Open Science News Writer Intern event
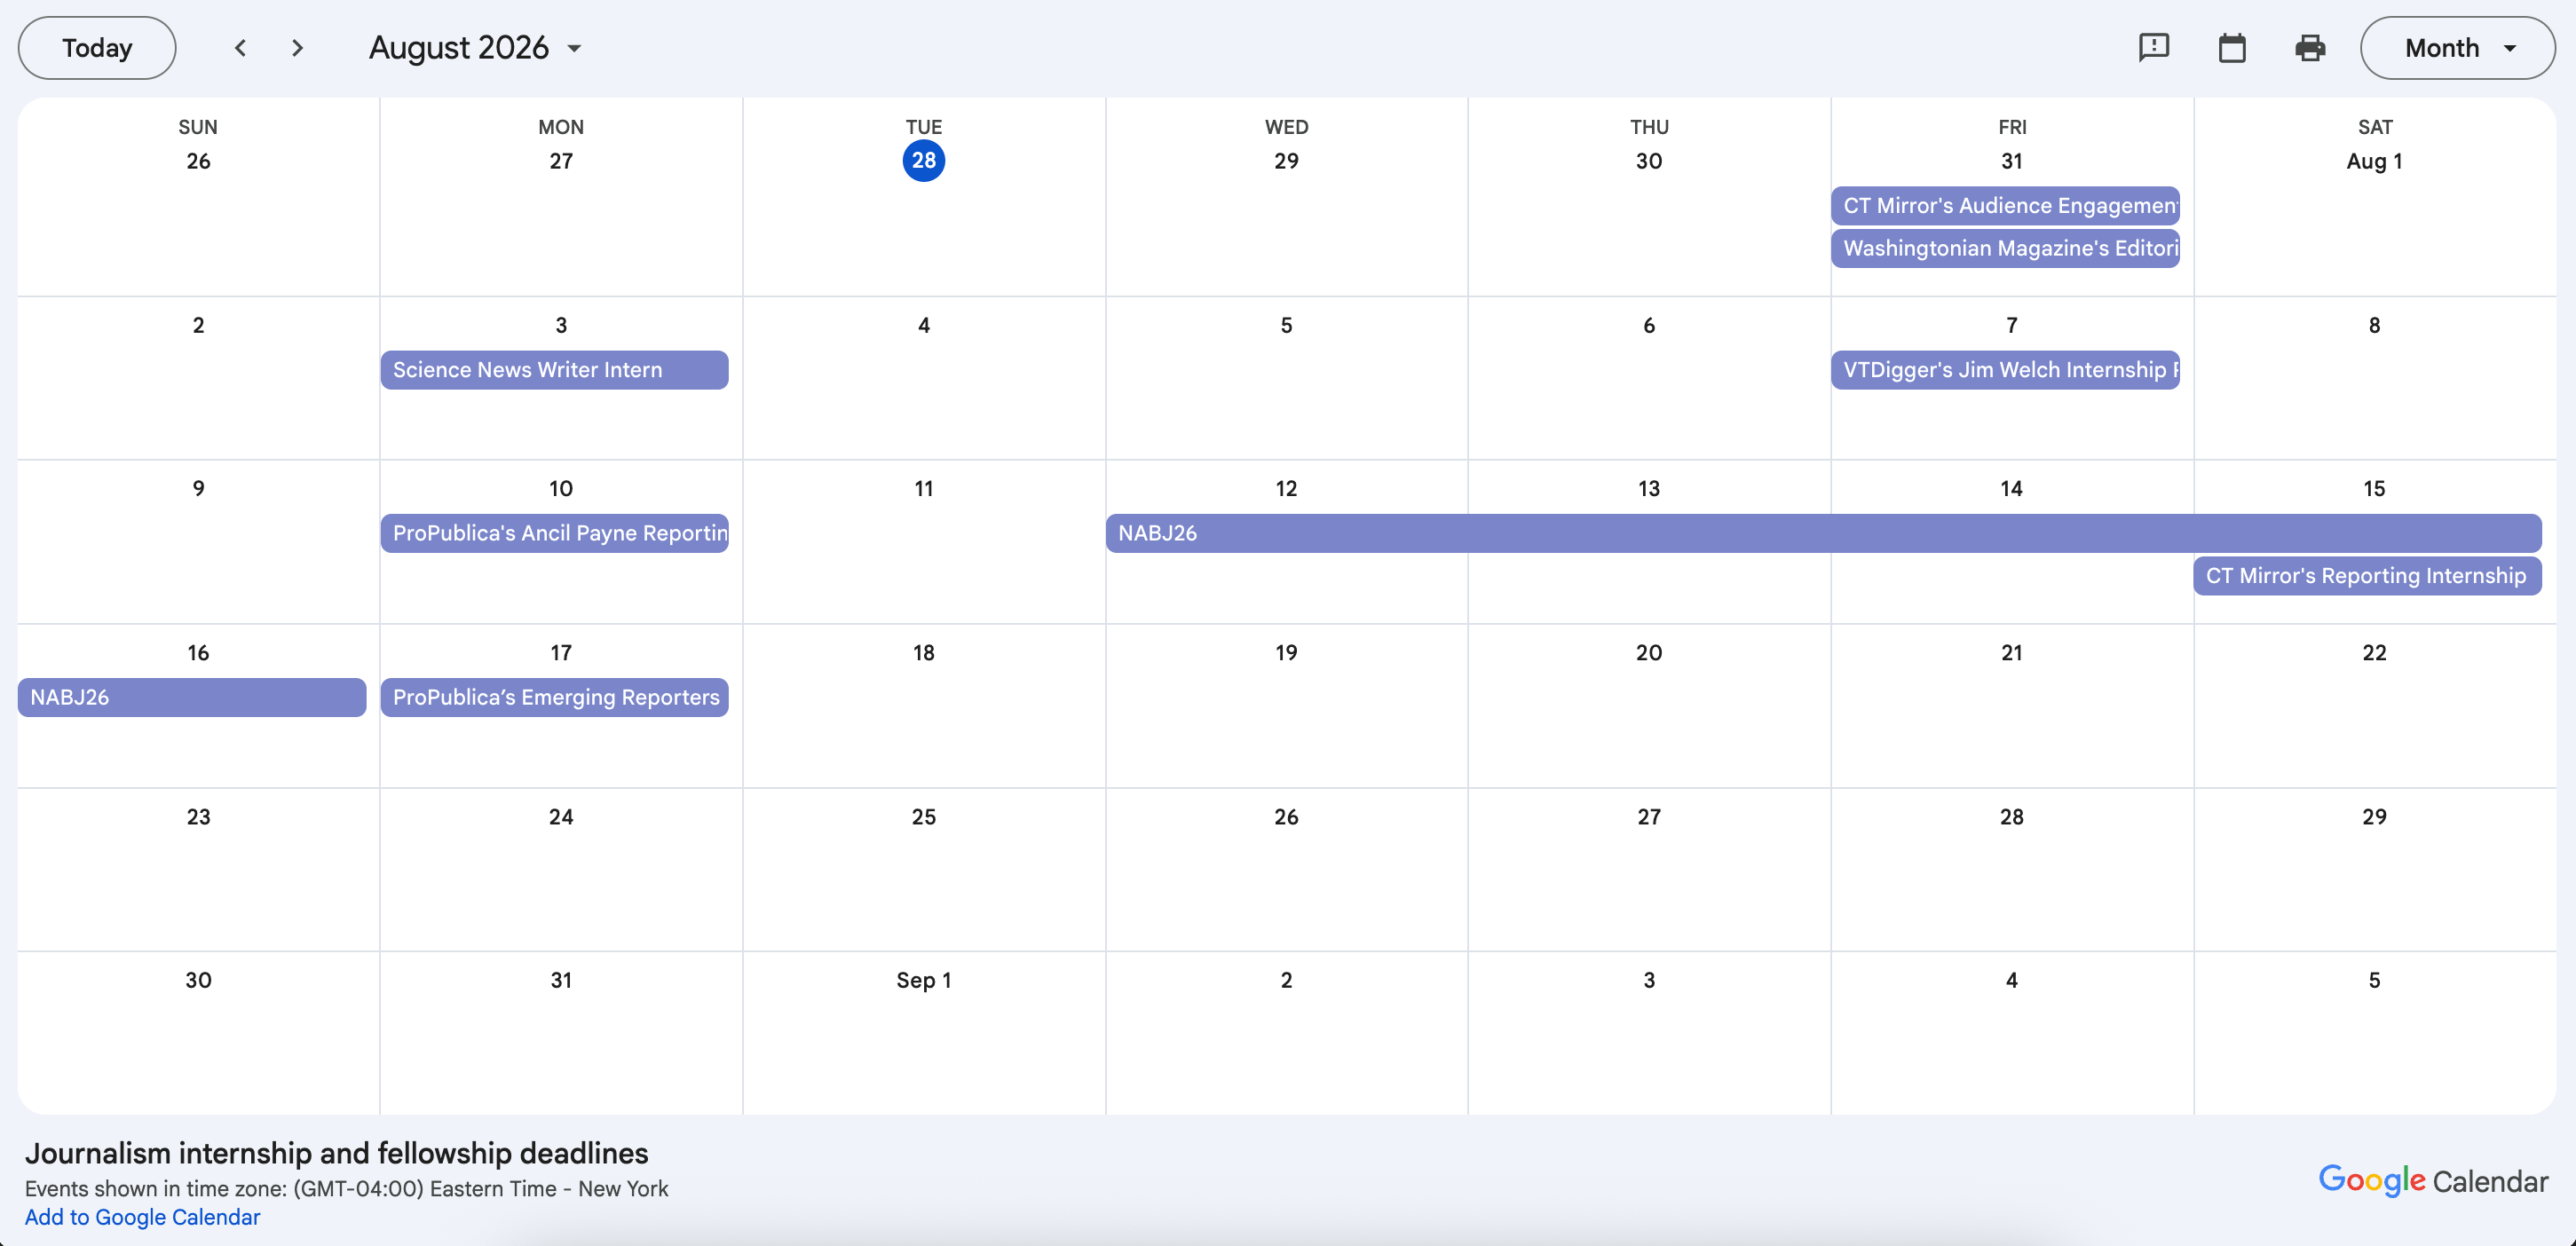This screenshot has width=2576, height=1246. pos(554,370)
